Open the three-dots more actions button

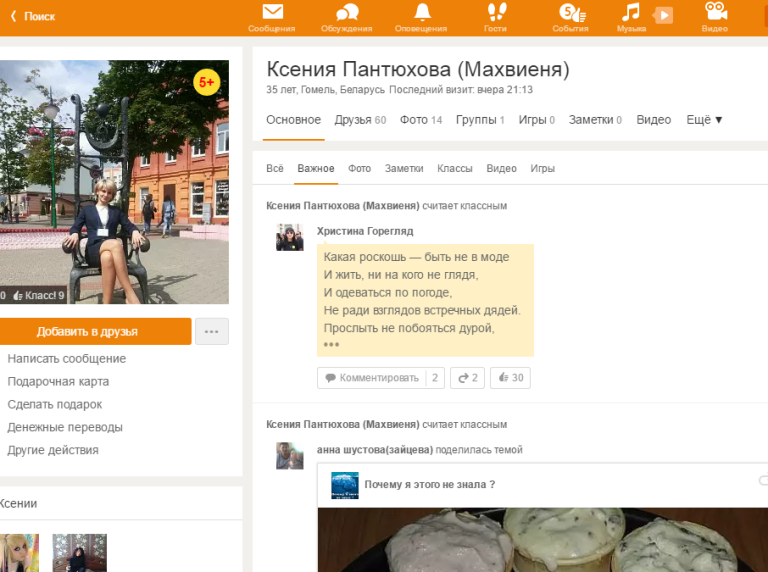[212, 332]
